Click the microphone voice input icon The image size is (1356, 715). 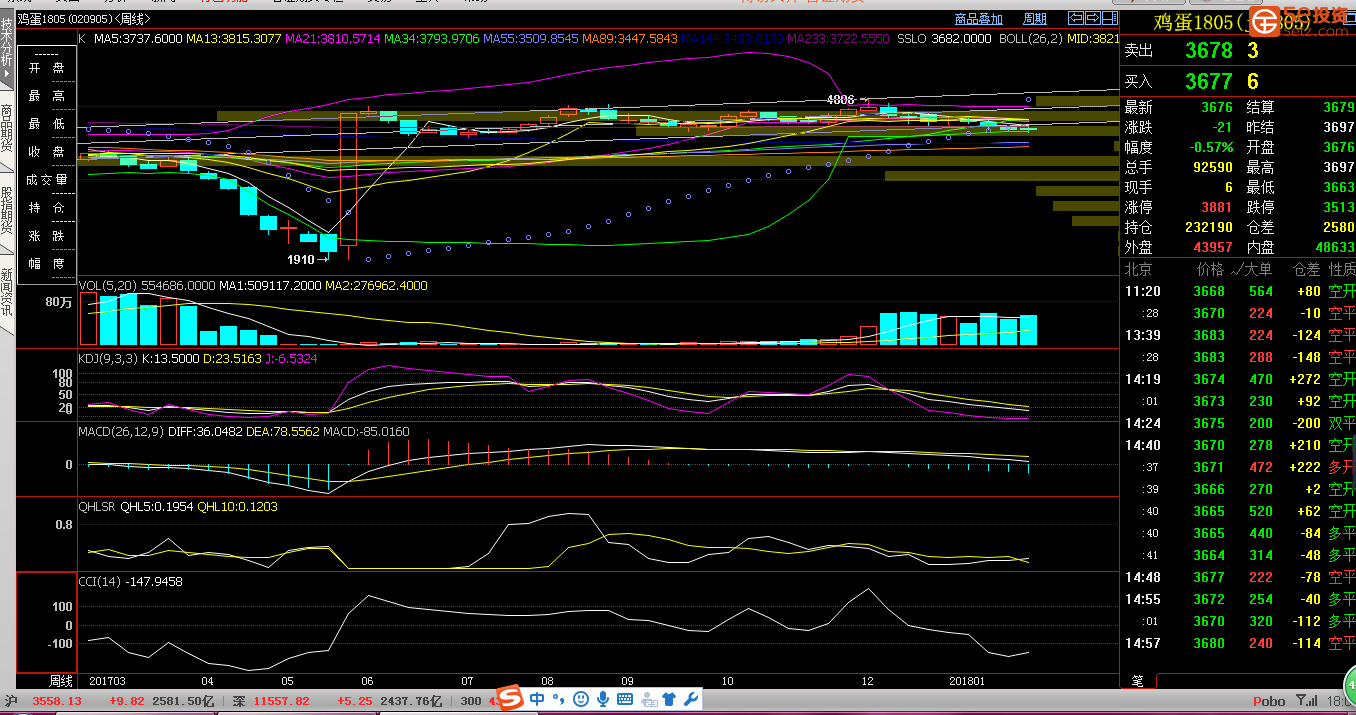pos(603,698)
